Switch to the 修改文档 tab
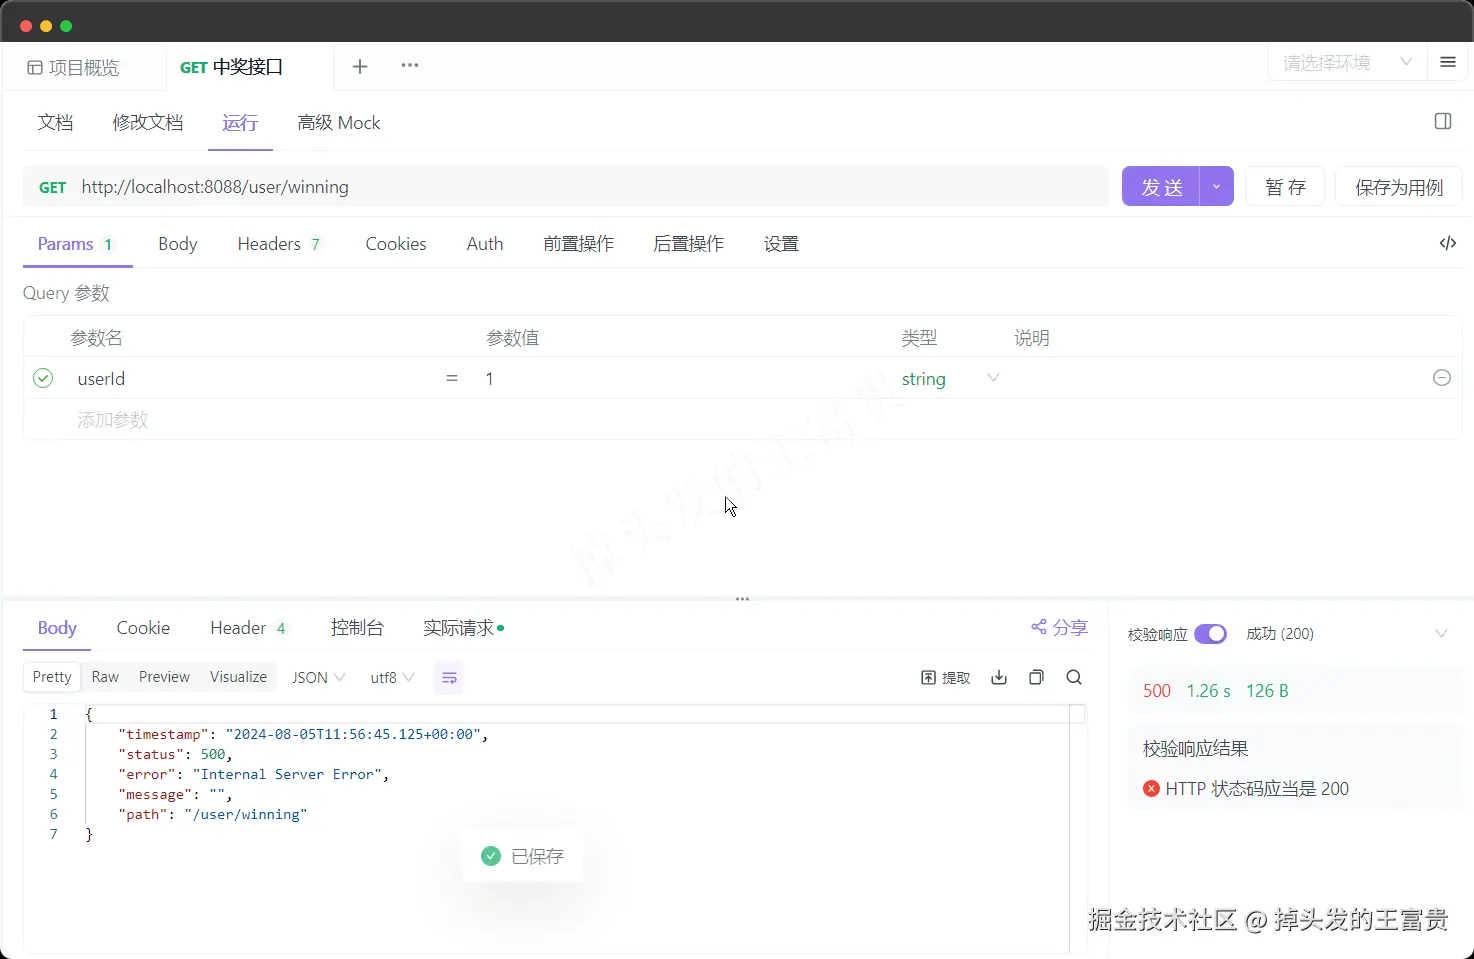The width and height of the screenshot is (1474, 959). (x=148, y=122)
